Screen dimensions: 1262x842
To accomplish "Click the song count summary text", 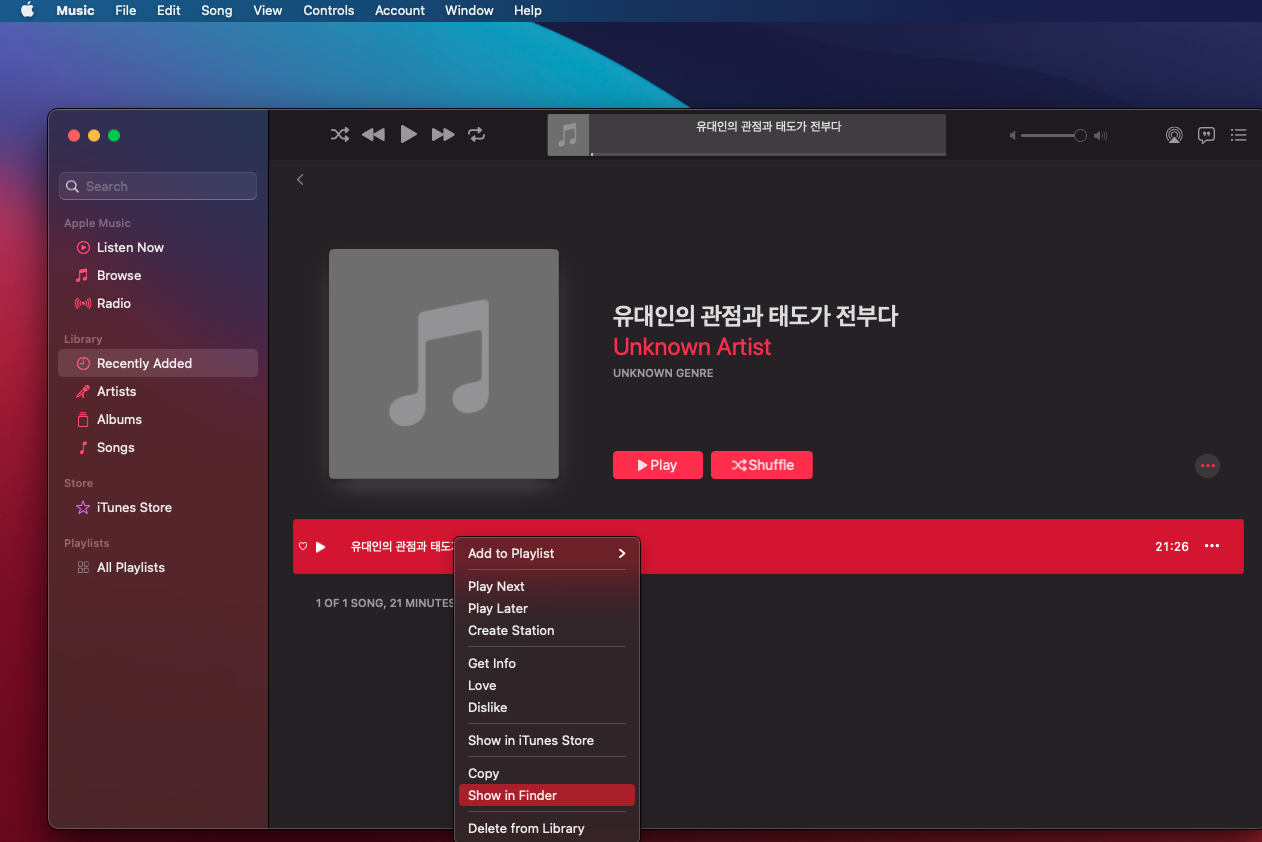I will [x=385, y=604].
